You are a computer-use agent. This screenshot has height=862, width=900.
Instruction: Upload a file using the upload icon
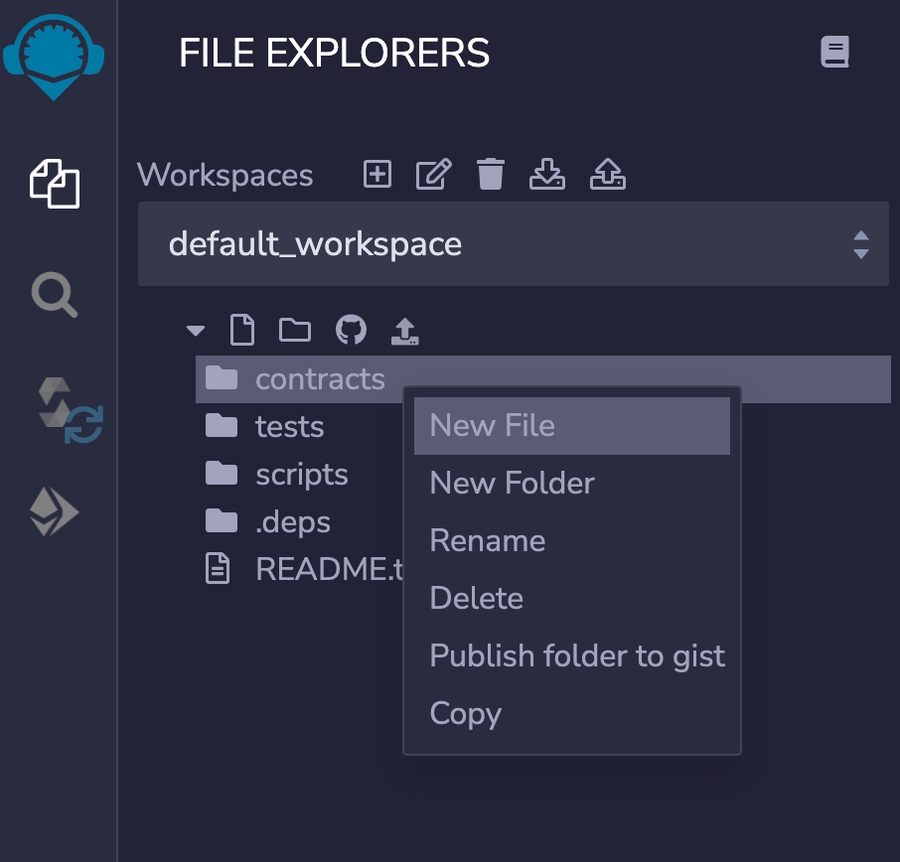point(406,330)
